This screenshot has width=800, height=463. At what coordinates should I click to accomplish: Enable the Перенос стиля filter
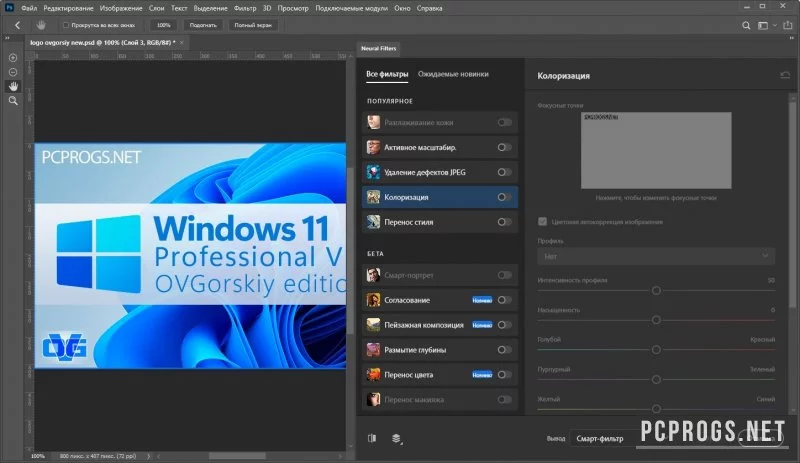point(505,222)
